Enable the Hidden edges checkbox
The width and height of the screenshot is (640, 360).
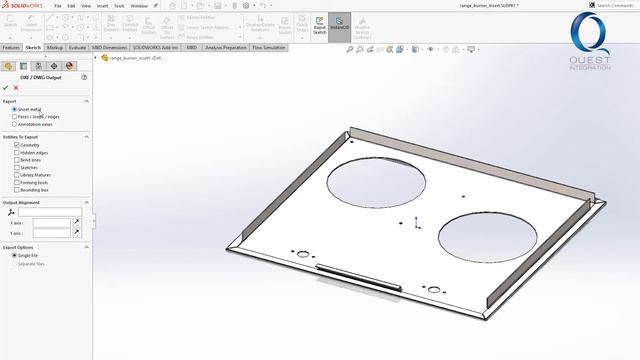pyautogui.click(x=17, y=153)
